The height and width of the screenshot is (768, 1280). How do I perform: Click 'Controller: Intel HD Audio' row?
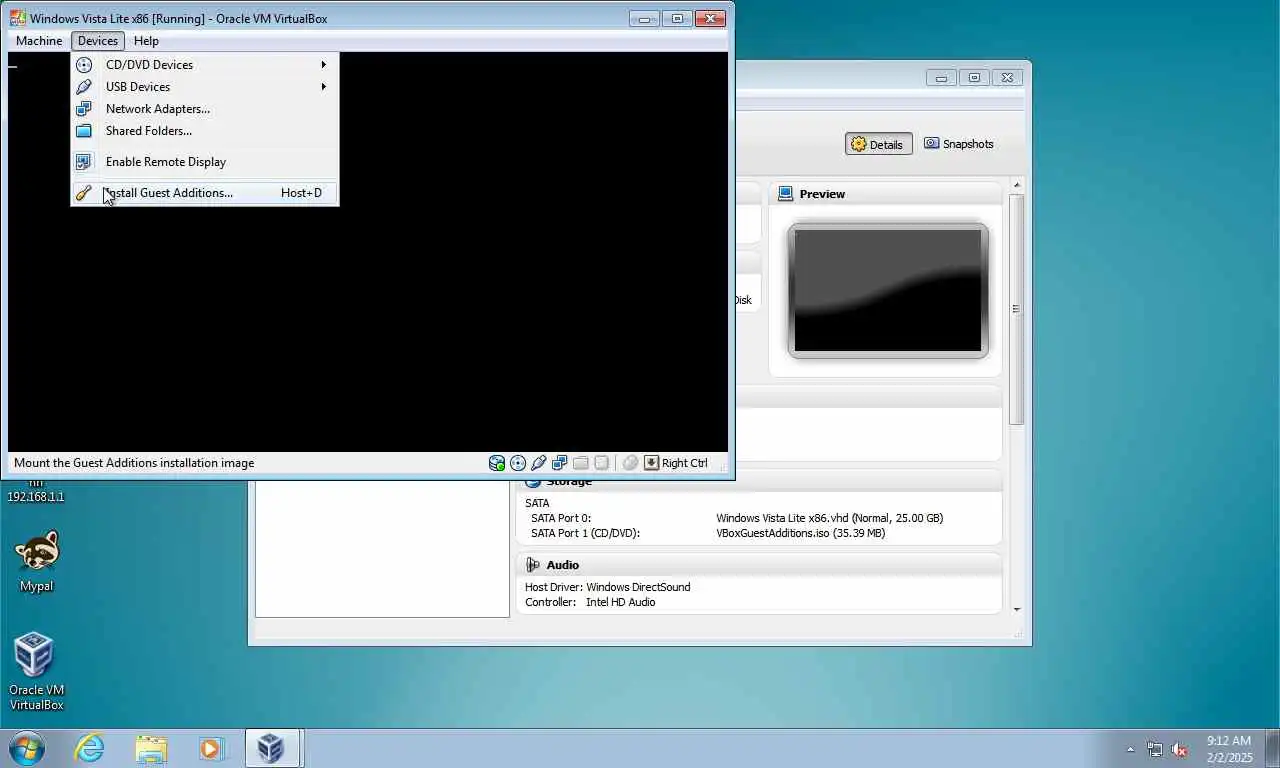coord(590,602)
